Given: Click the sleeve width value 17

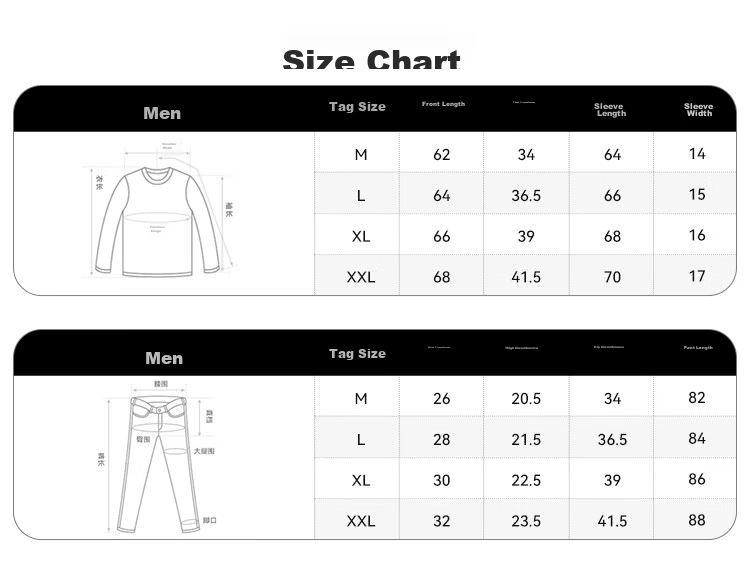Looking at the screenshot, I should (x=697, y=276).
